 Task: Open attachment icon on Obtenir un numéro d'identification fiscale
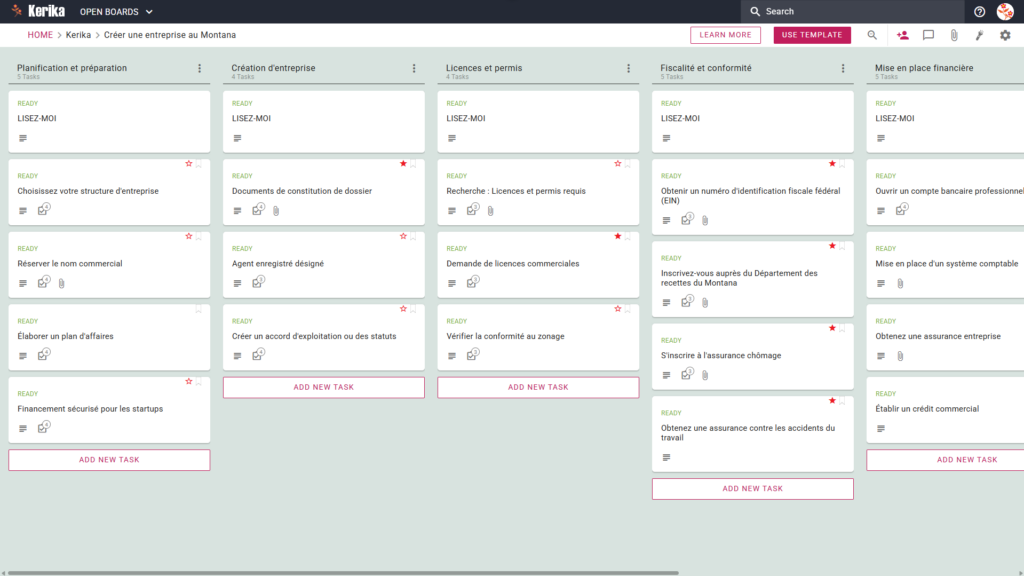click(705, 221)
